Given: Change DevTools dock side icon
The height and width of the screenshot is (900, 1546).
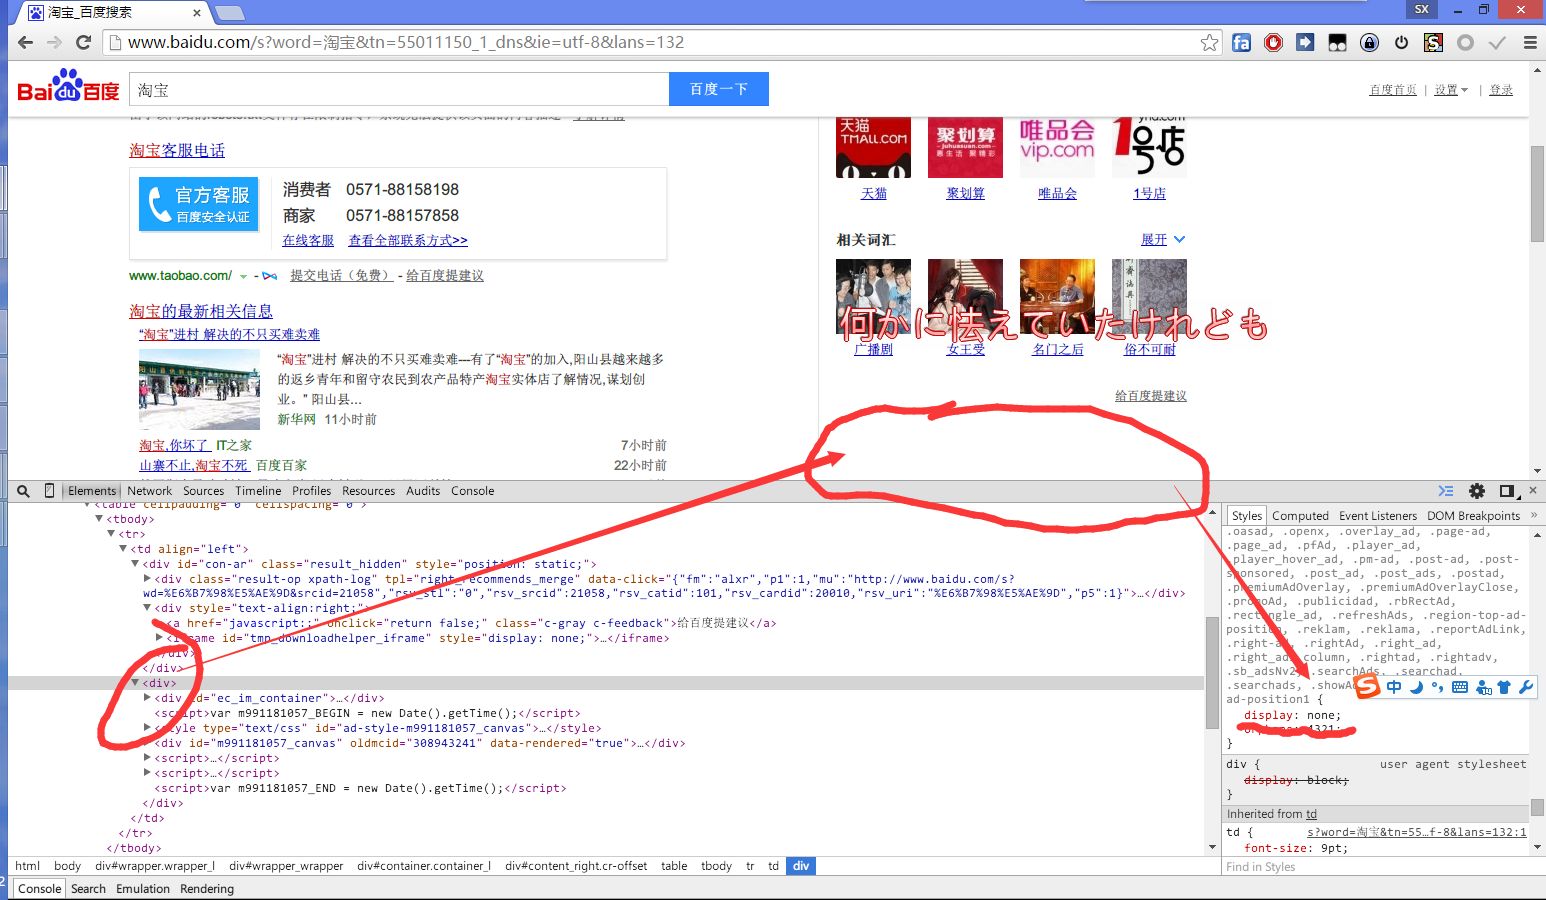Looking at the screenshot, I should coord(1507,491).
